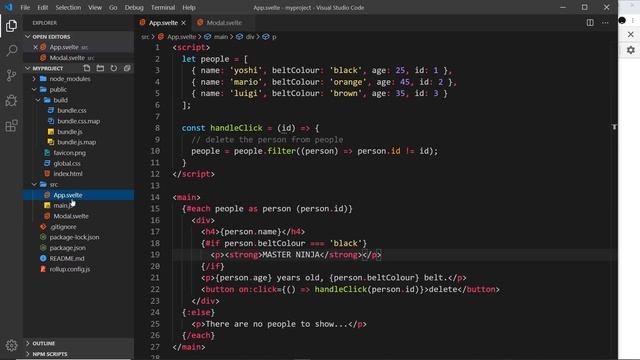Viewport: 640px width, 360px height.
Task: Open .gitignore file
Action: tap(63, 227)
